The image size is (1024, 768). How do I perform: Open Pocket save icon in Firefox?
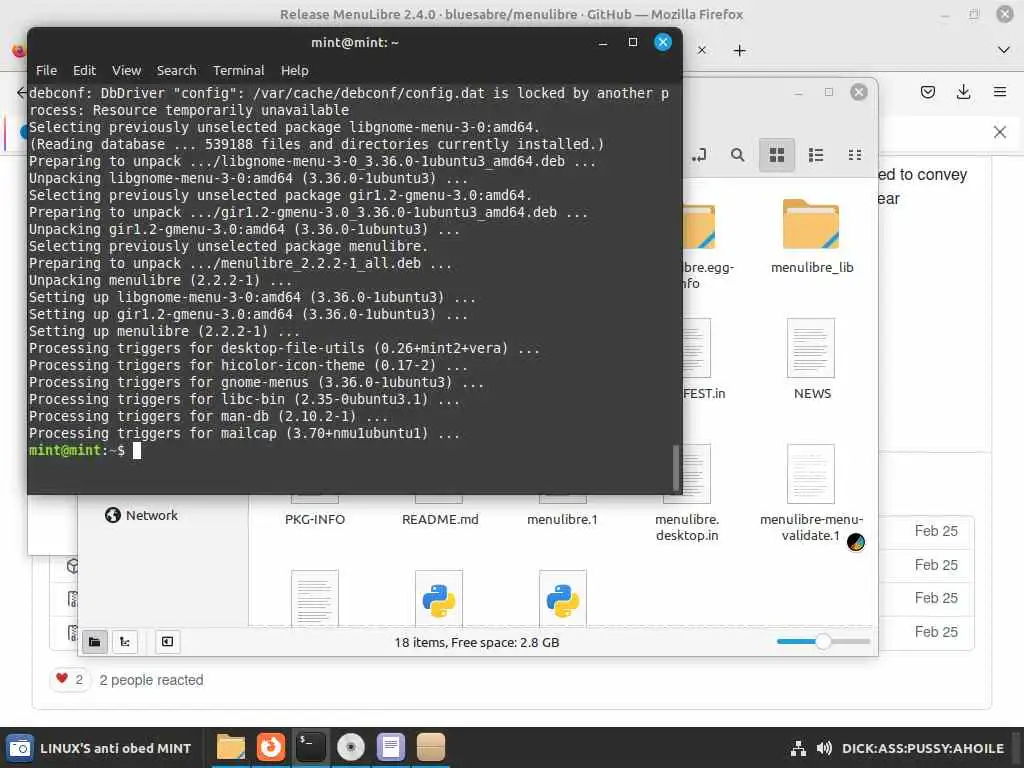(927, 92)
